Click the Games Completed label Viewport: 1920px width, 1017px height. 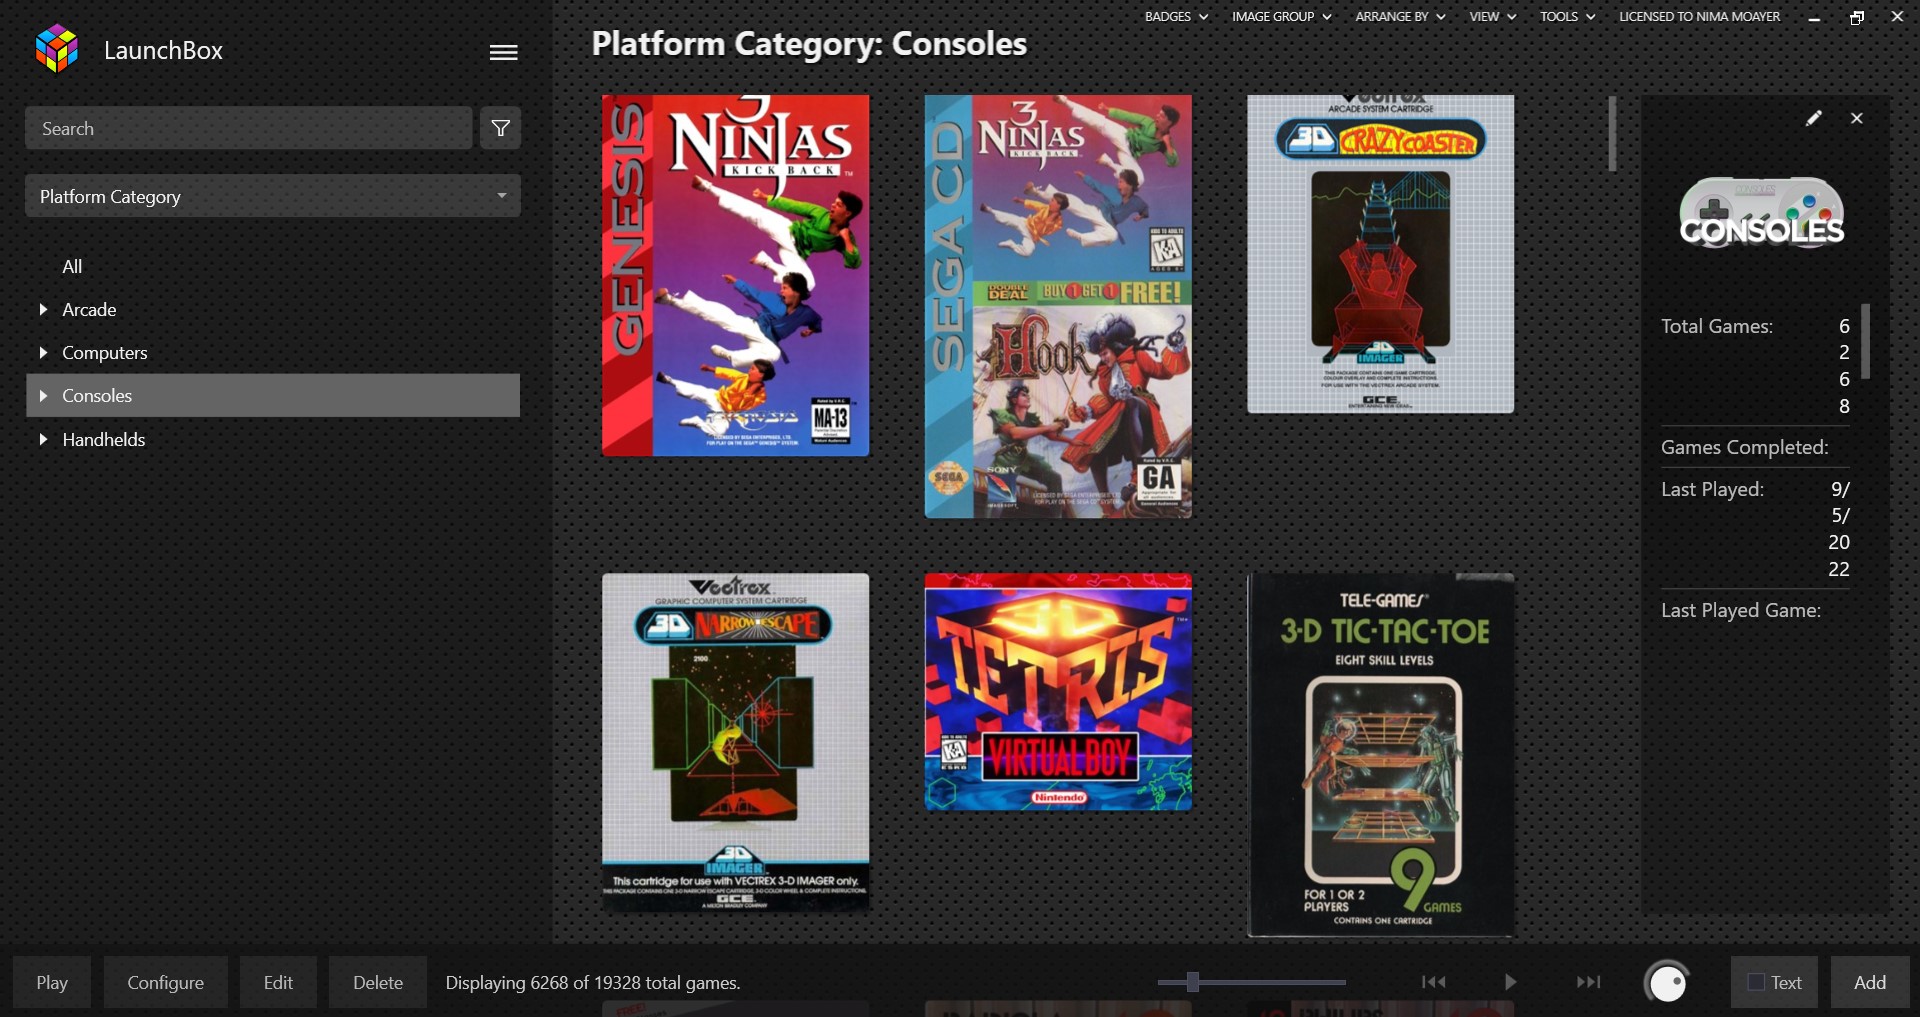point(1744,447)
